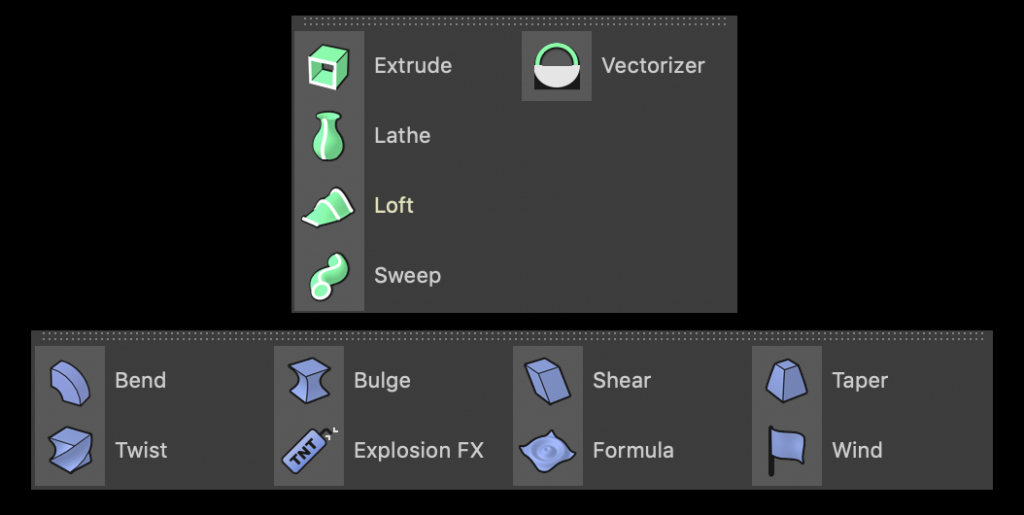The image size is (1024, 515).
Task: Click the Sweep text label
Action: coord(408,275)
